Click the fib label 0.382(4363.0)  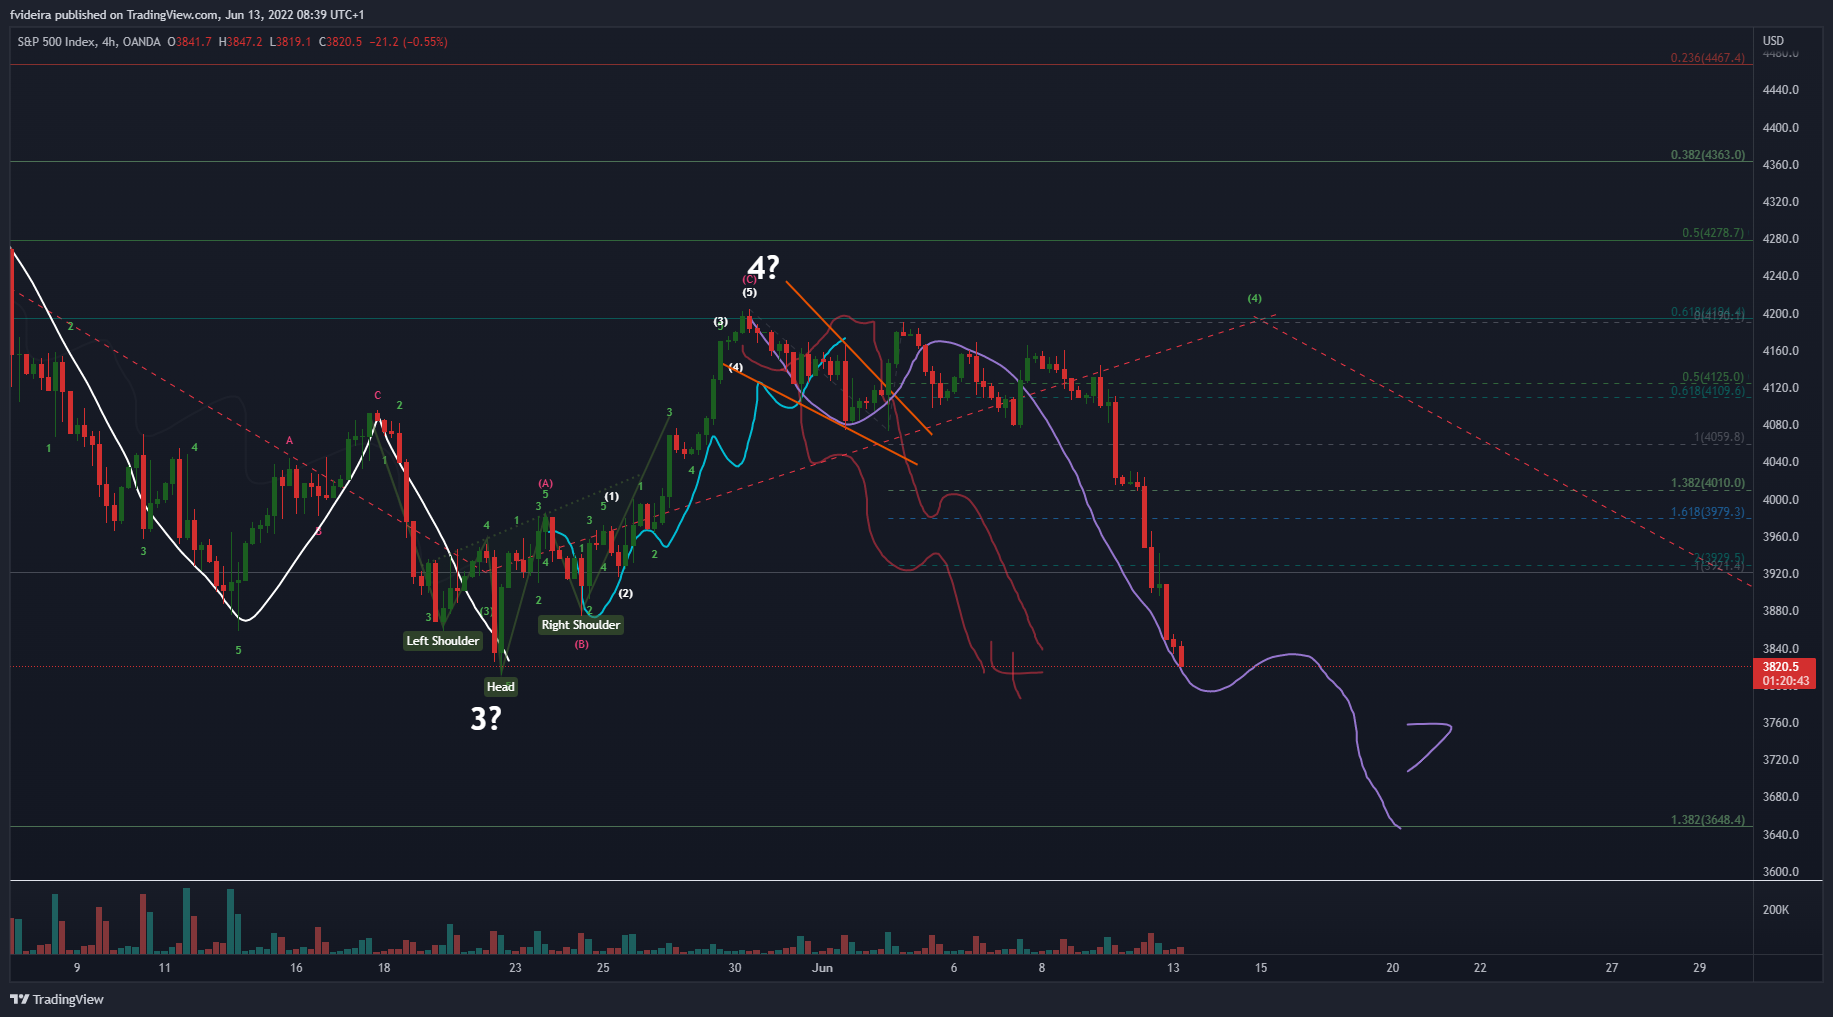pyautogui.click(x=1707, y=155)
